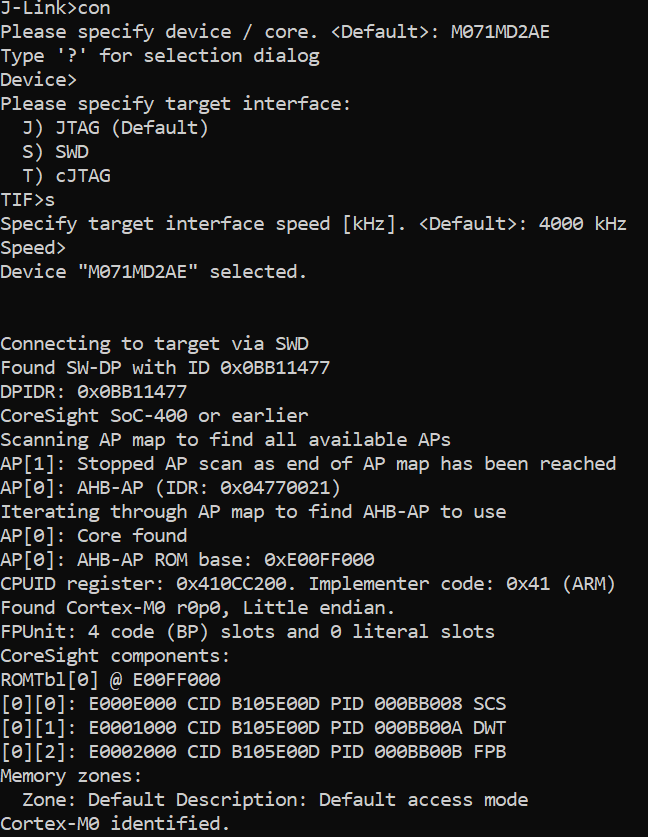Click the empty "Device>" prompt line
Viewport: 648px width, 837px height.
click(39, 80)
